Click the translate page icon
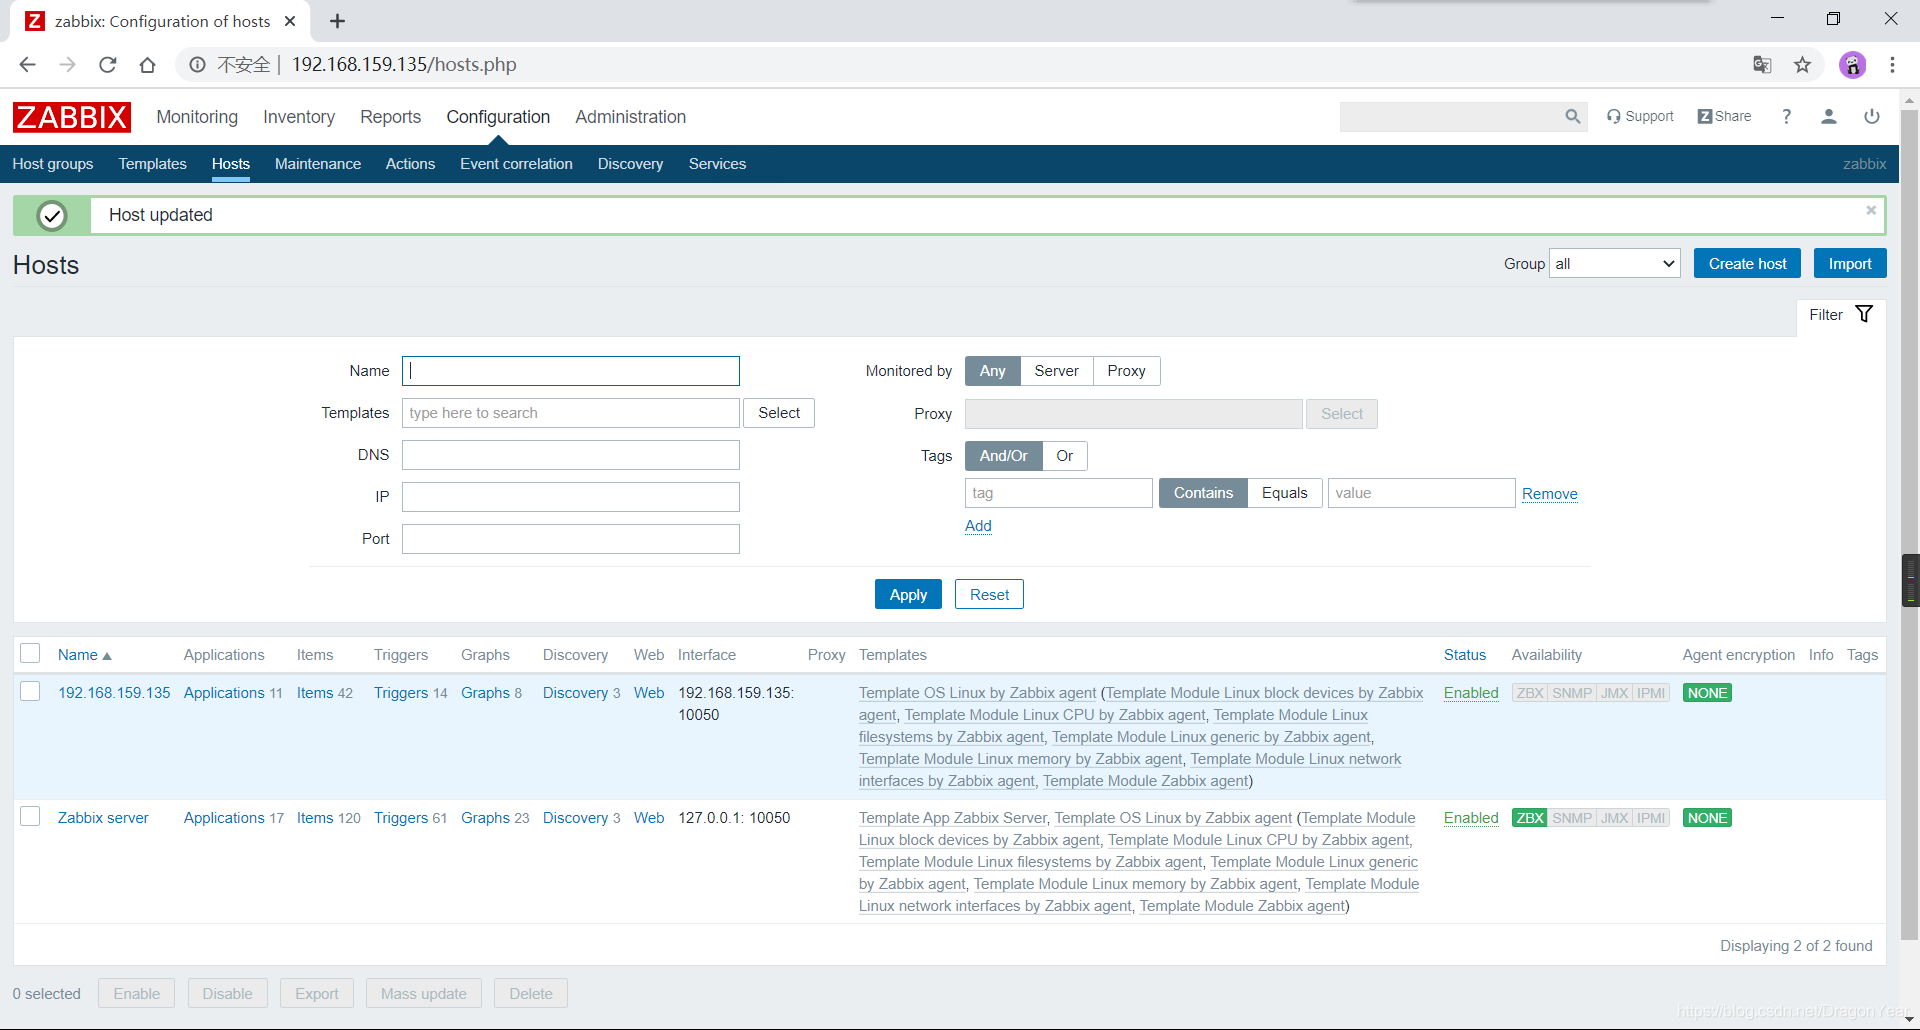The image size is (1920, 1030). [x=1762, y=65]
